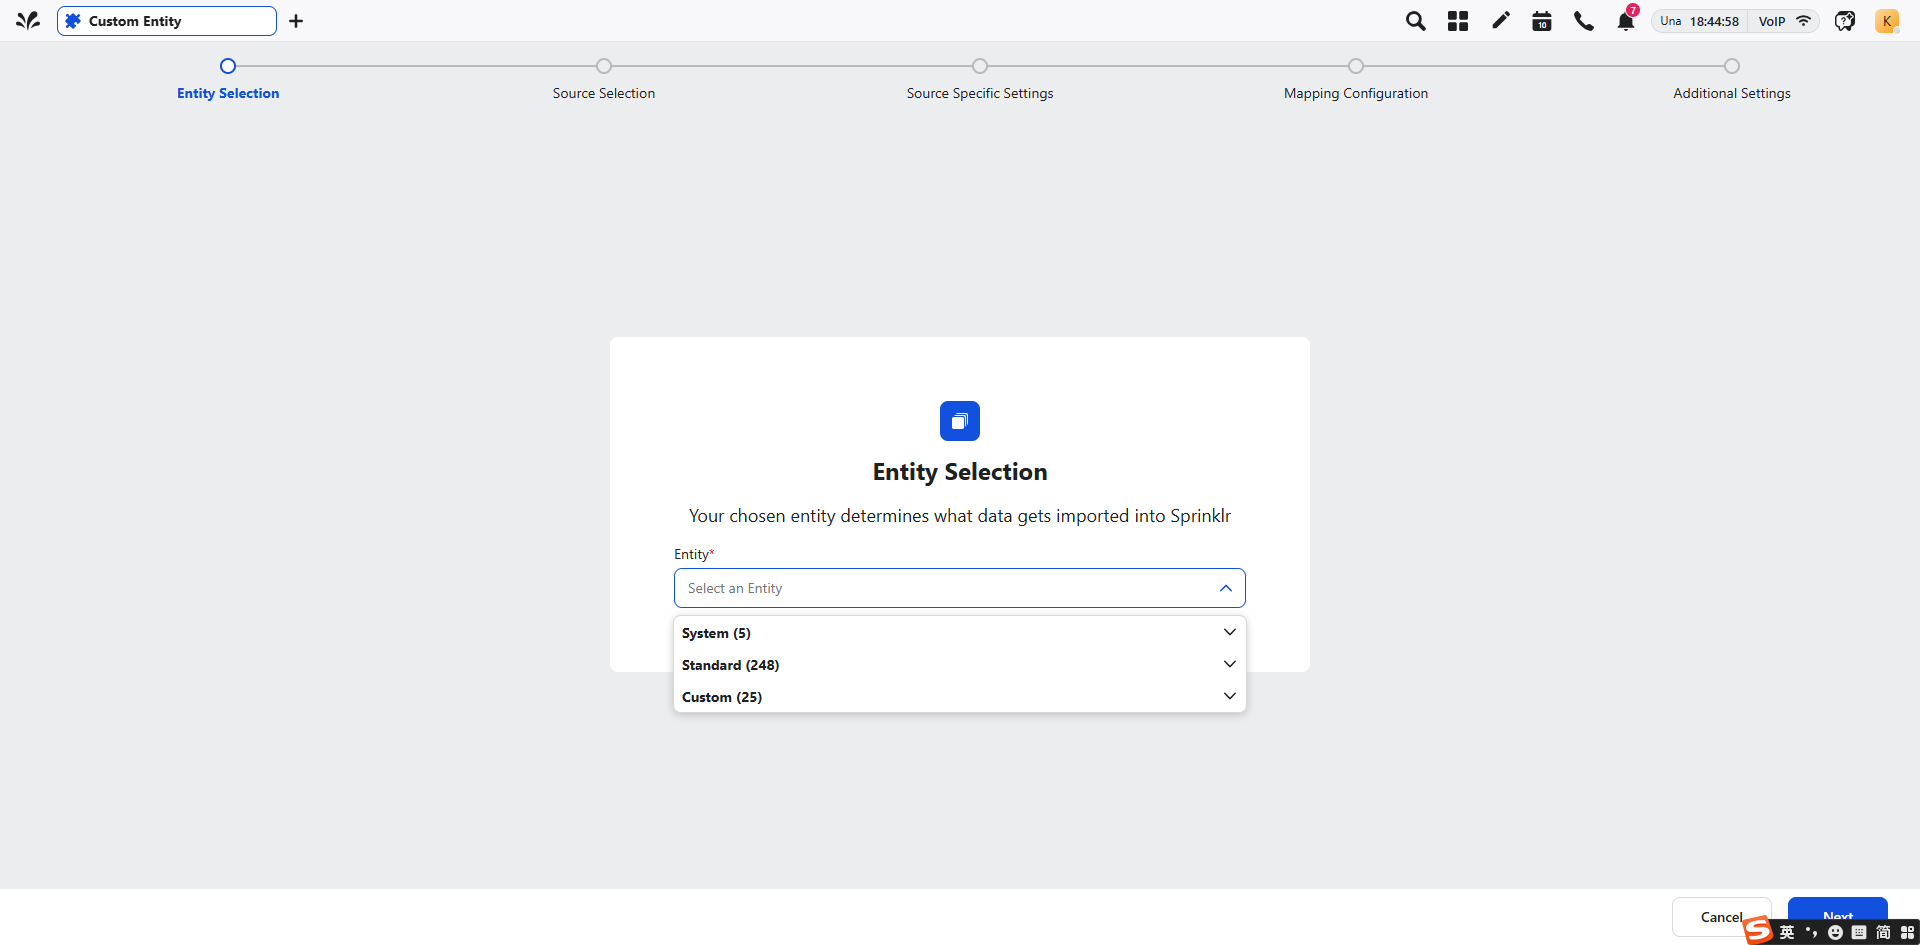The image size is (1920, 945).
Task: Expand the Custom (25) group
Action: point(960,697)
